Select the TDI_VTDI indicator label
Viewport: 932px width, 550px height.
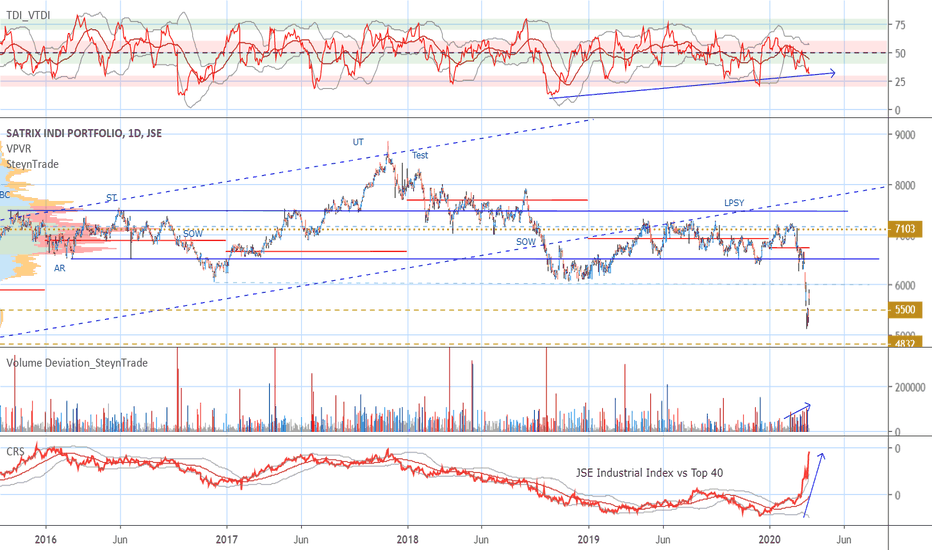point(28,15)
